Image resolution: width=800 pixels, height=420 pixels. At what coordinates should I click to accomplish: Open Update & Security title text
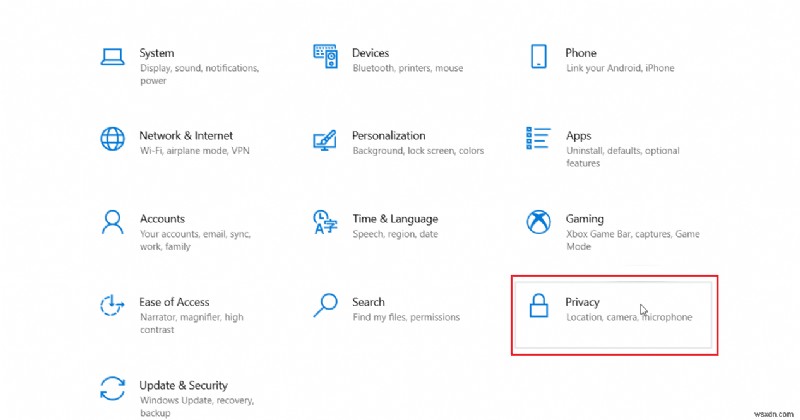click(x=183, y=385)
